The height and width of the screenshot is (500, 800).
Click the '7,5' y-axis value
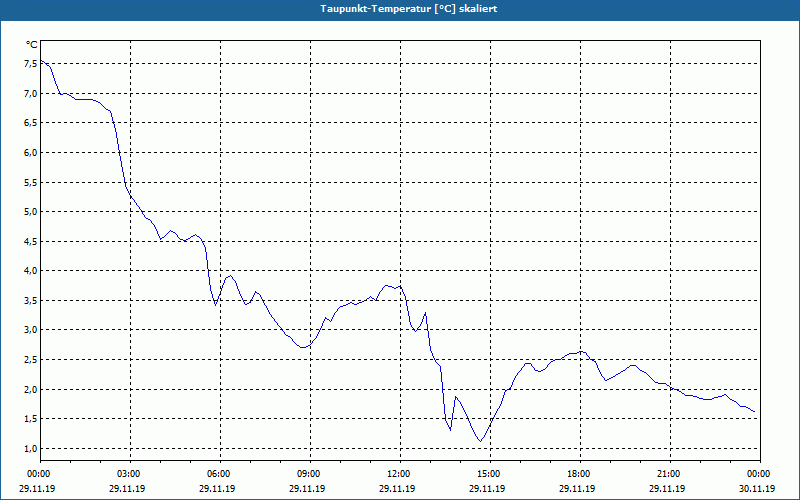31,64
